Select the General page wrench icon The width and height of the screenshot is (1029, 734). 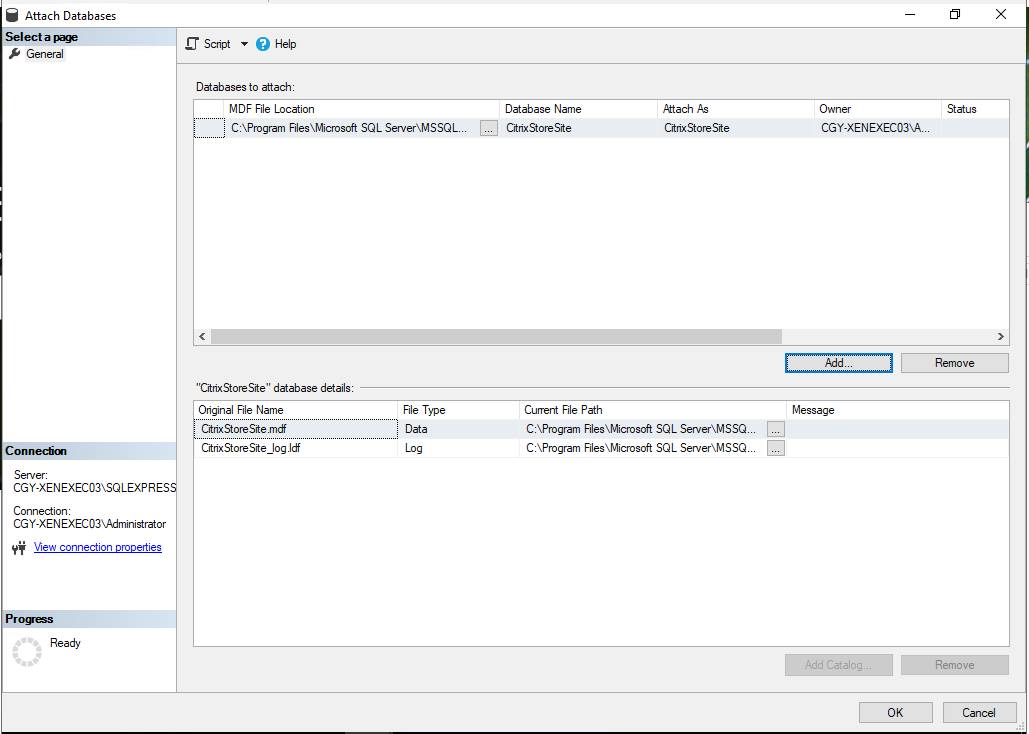tap(14, 54)
